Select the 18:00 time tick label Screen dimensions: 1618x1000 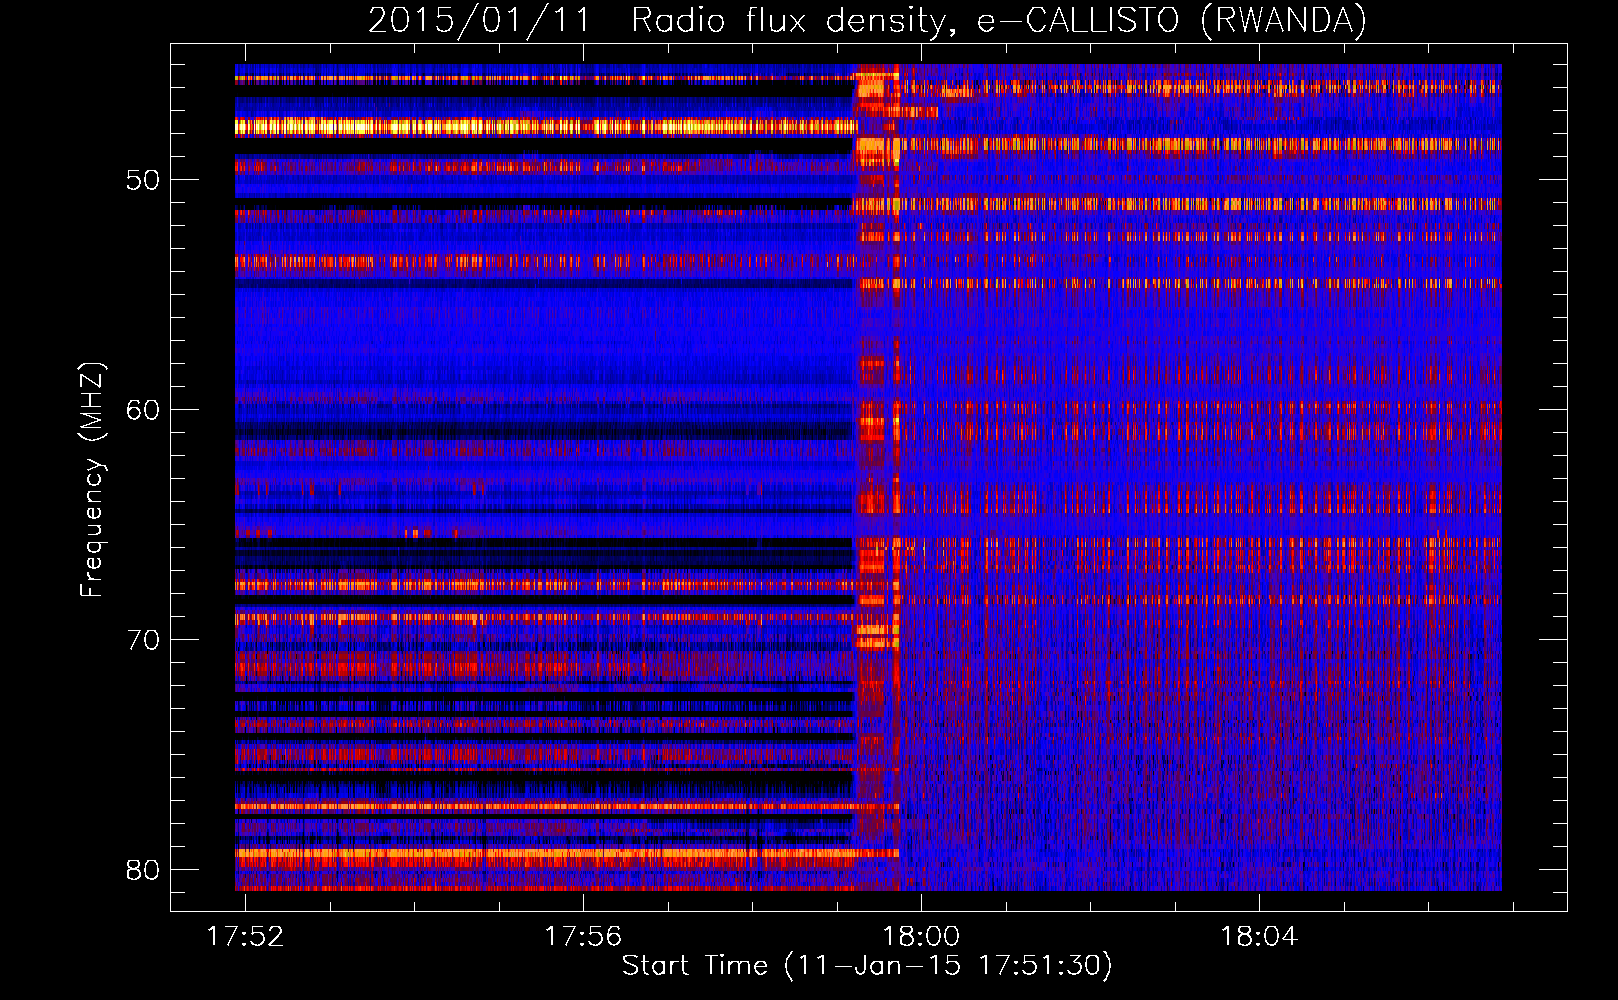pos(920,937)
